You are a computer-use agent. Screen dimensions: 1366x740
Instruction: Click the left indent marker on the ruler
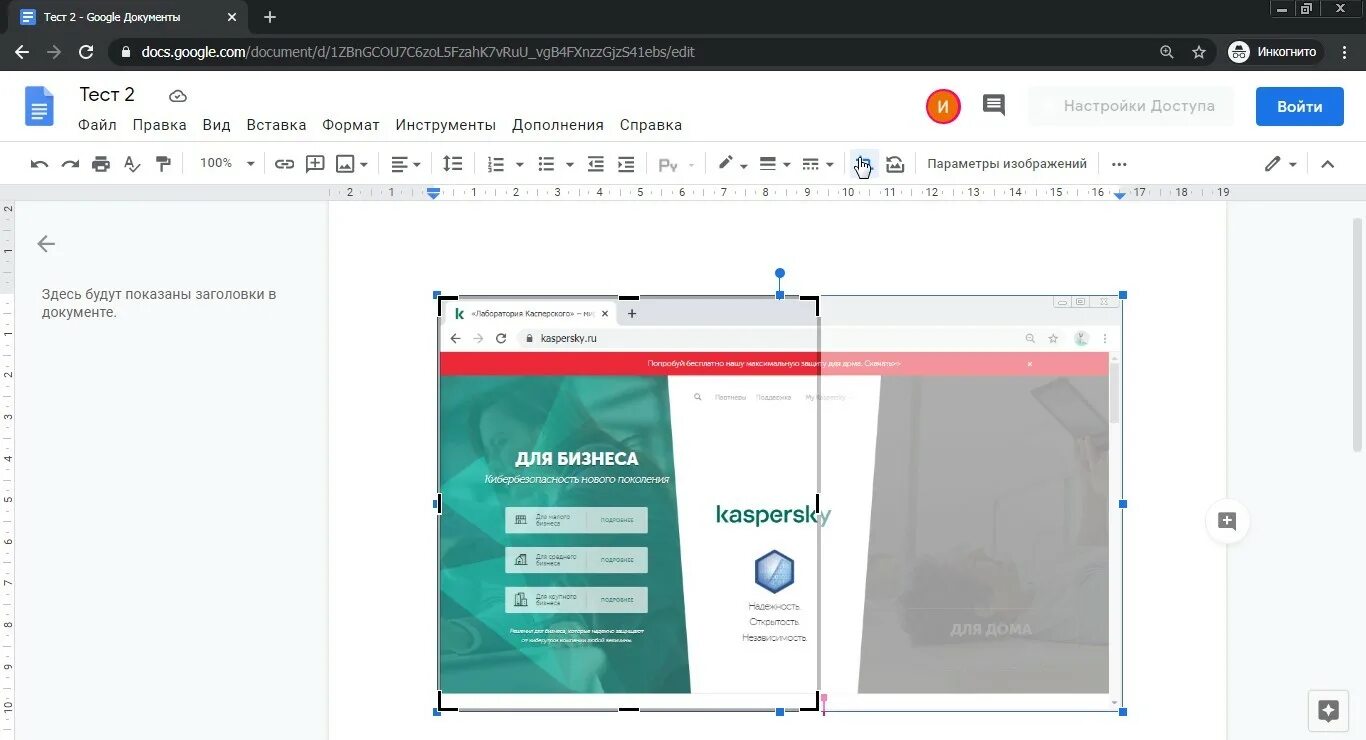tap(433, 194)
